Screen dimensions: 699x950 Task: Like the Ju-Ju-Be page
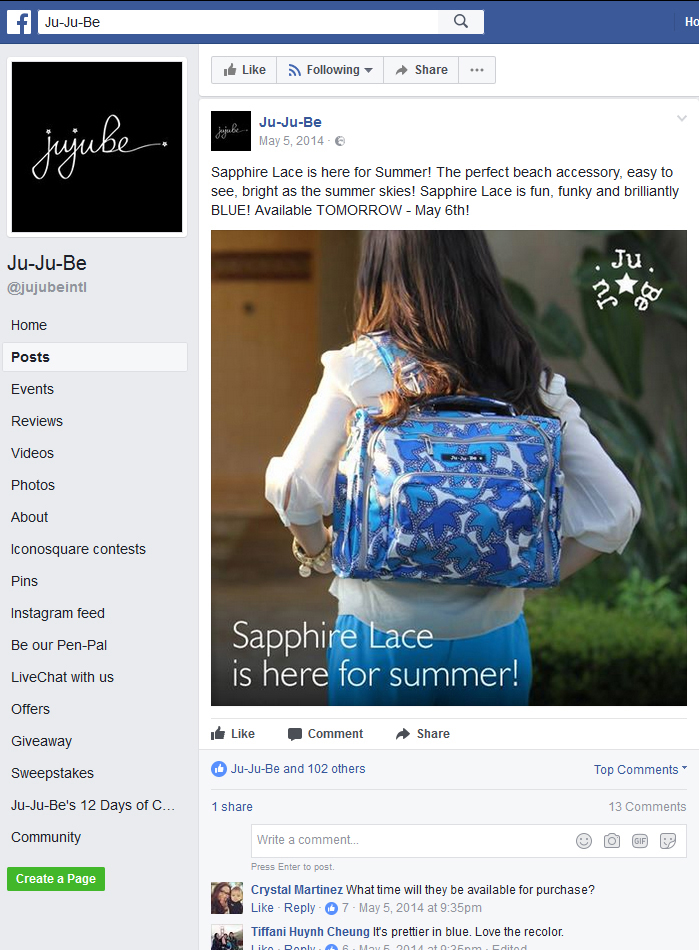[244, 70]
